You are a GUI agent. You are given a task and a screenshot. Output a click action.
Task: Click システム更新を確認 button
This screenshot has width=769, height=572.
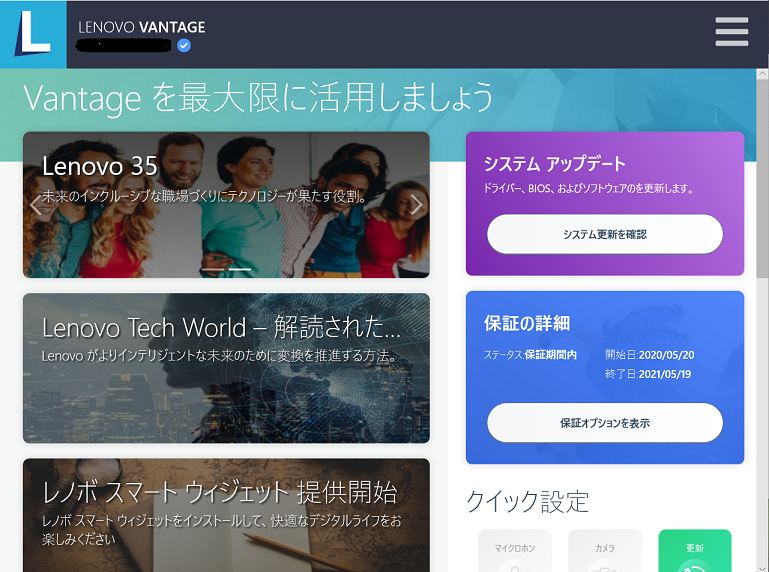[605, 234]
